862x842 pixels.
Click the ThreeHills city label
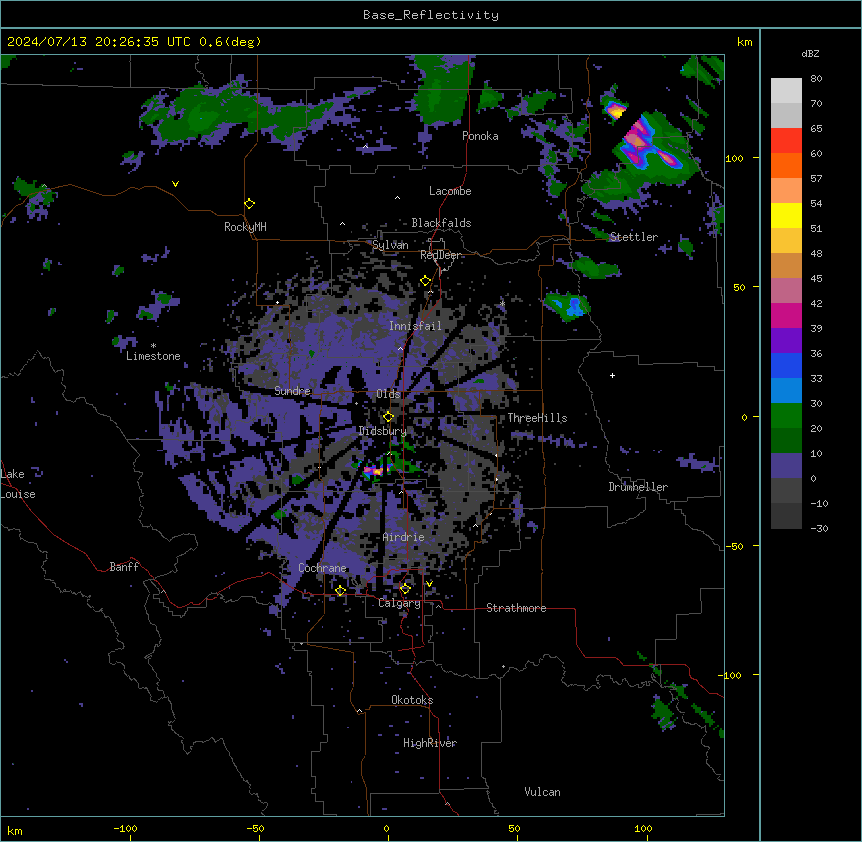[537, 418]
